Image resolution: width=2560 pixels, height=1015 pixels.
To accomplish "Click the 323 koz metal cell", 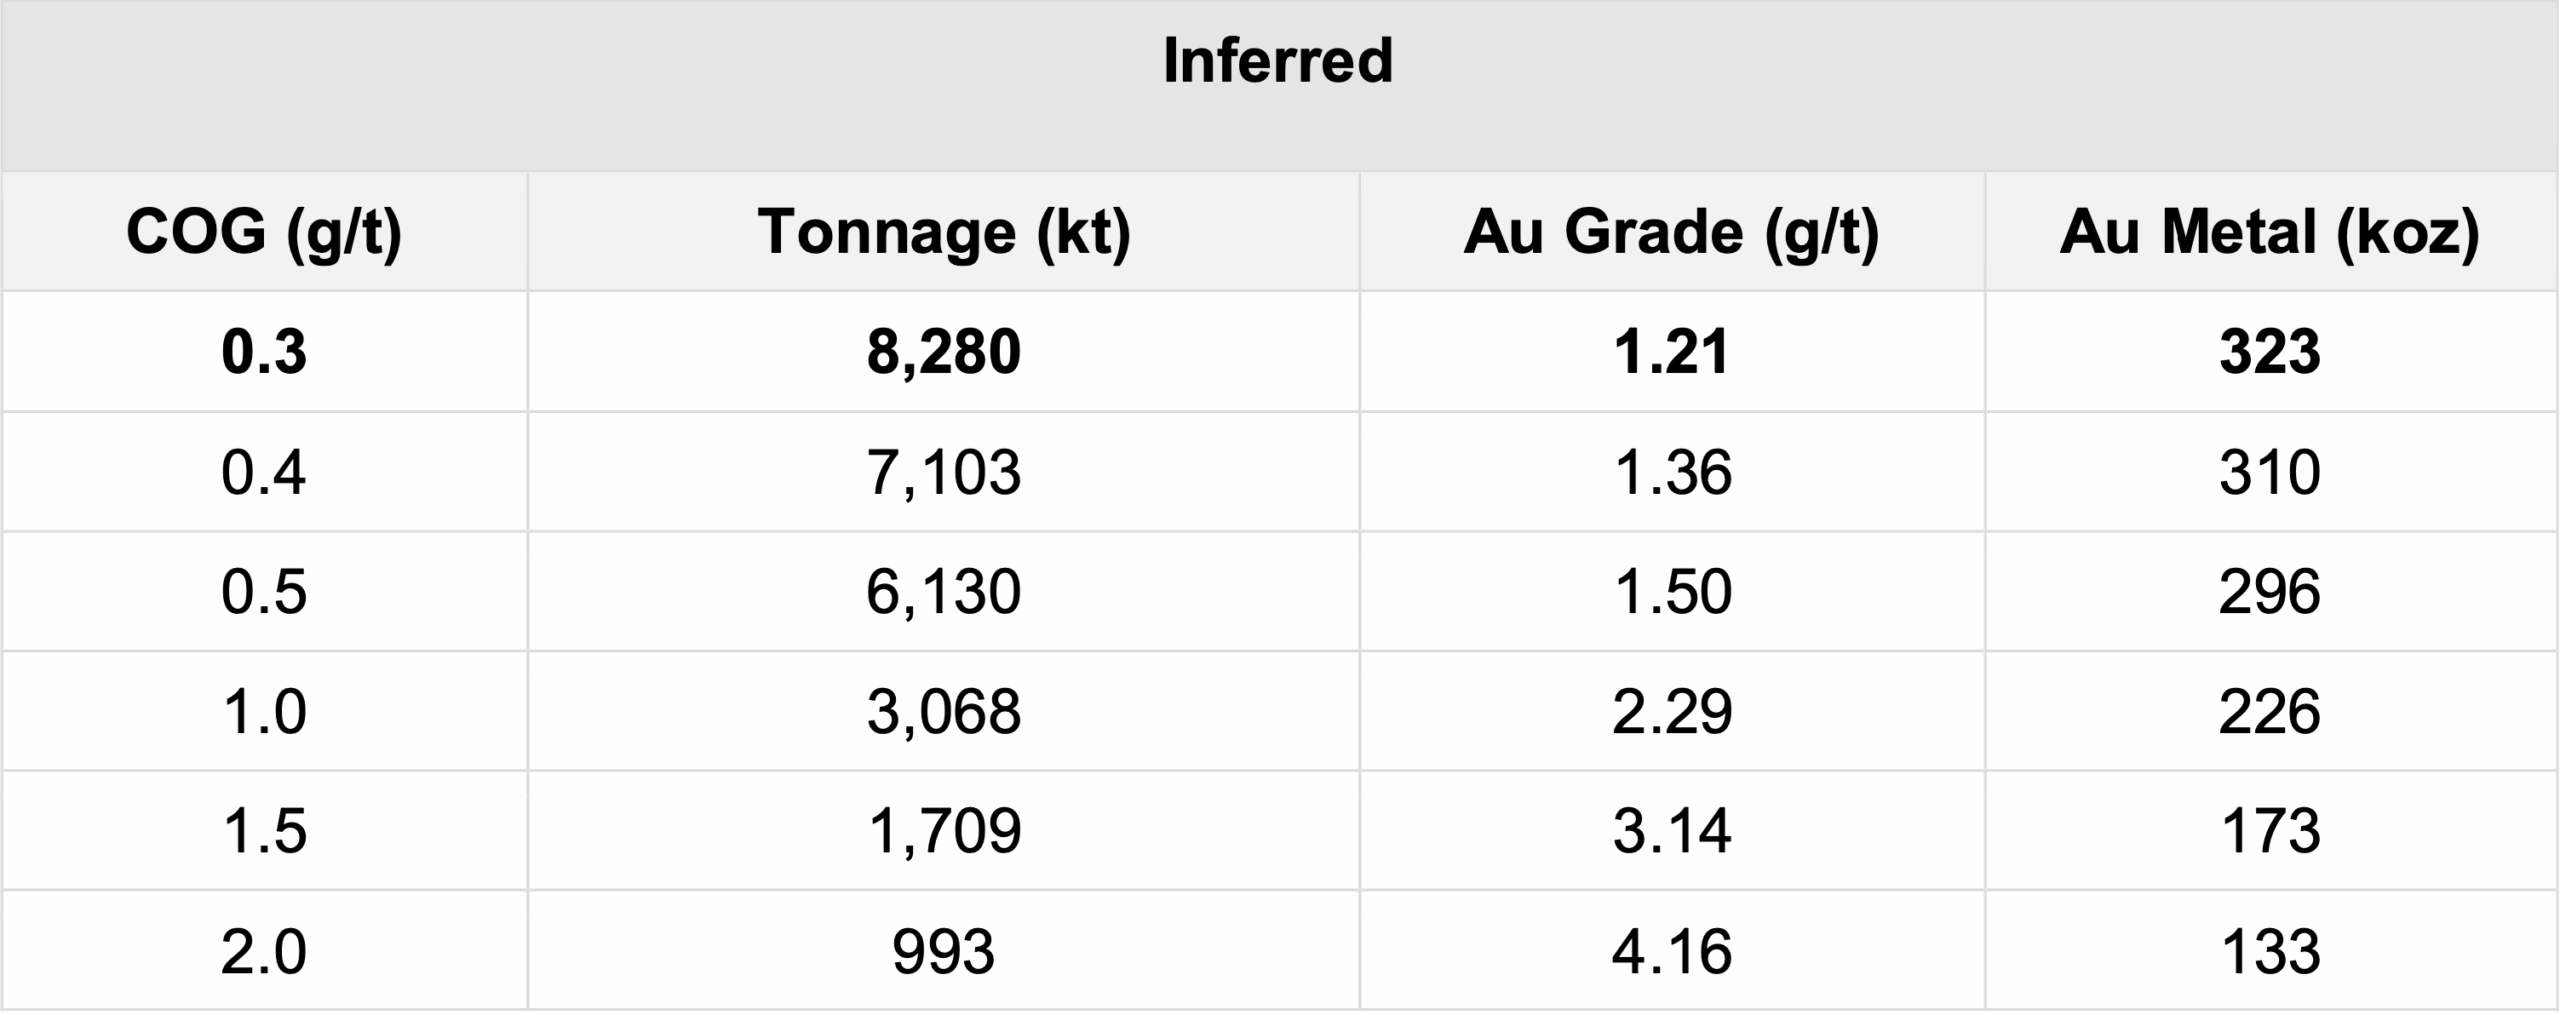I will [x=2269, y=352].
